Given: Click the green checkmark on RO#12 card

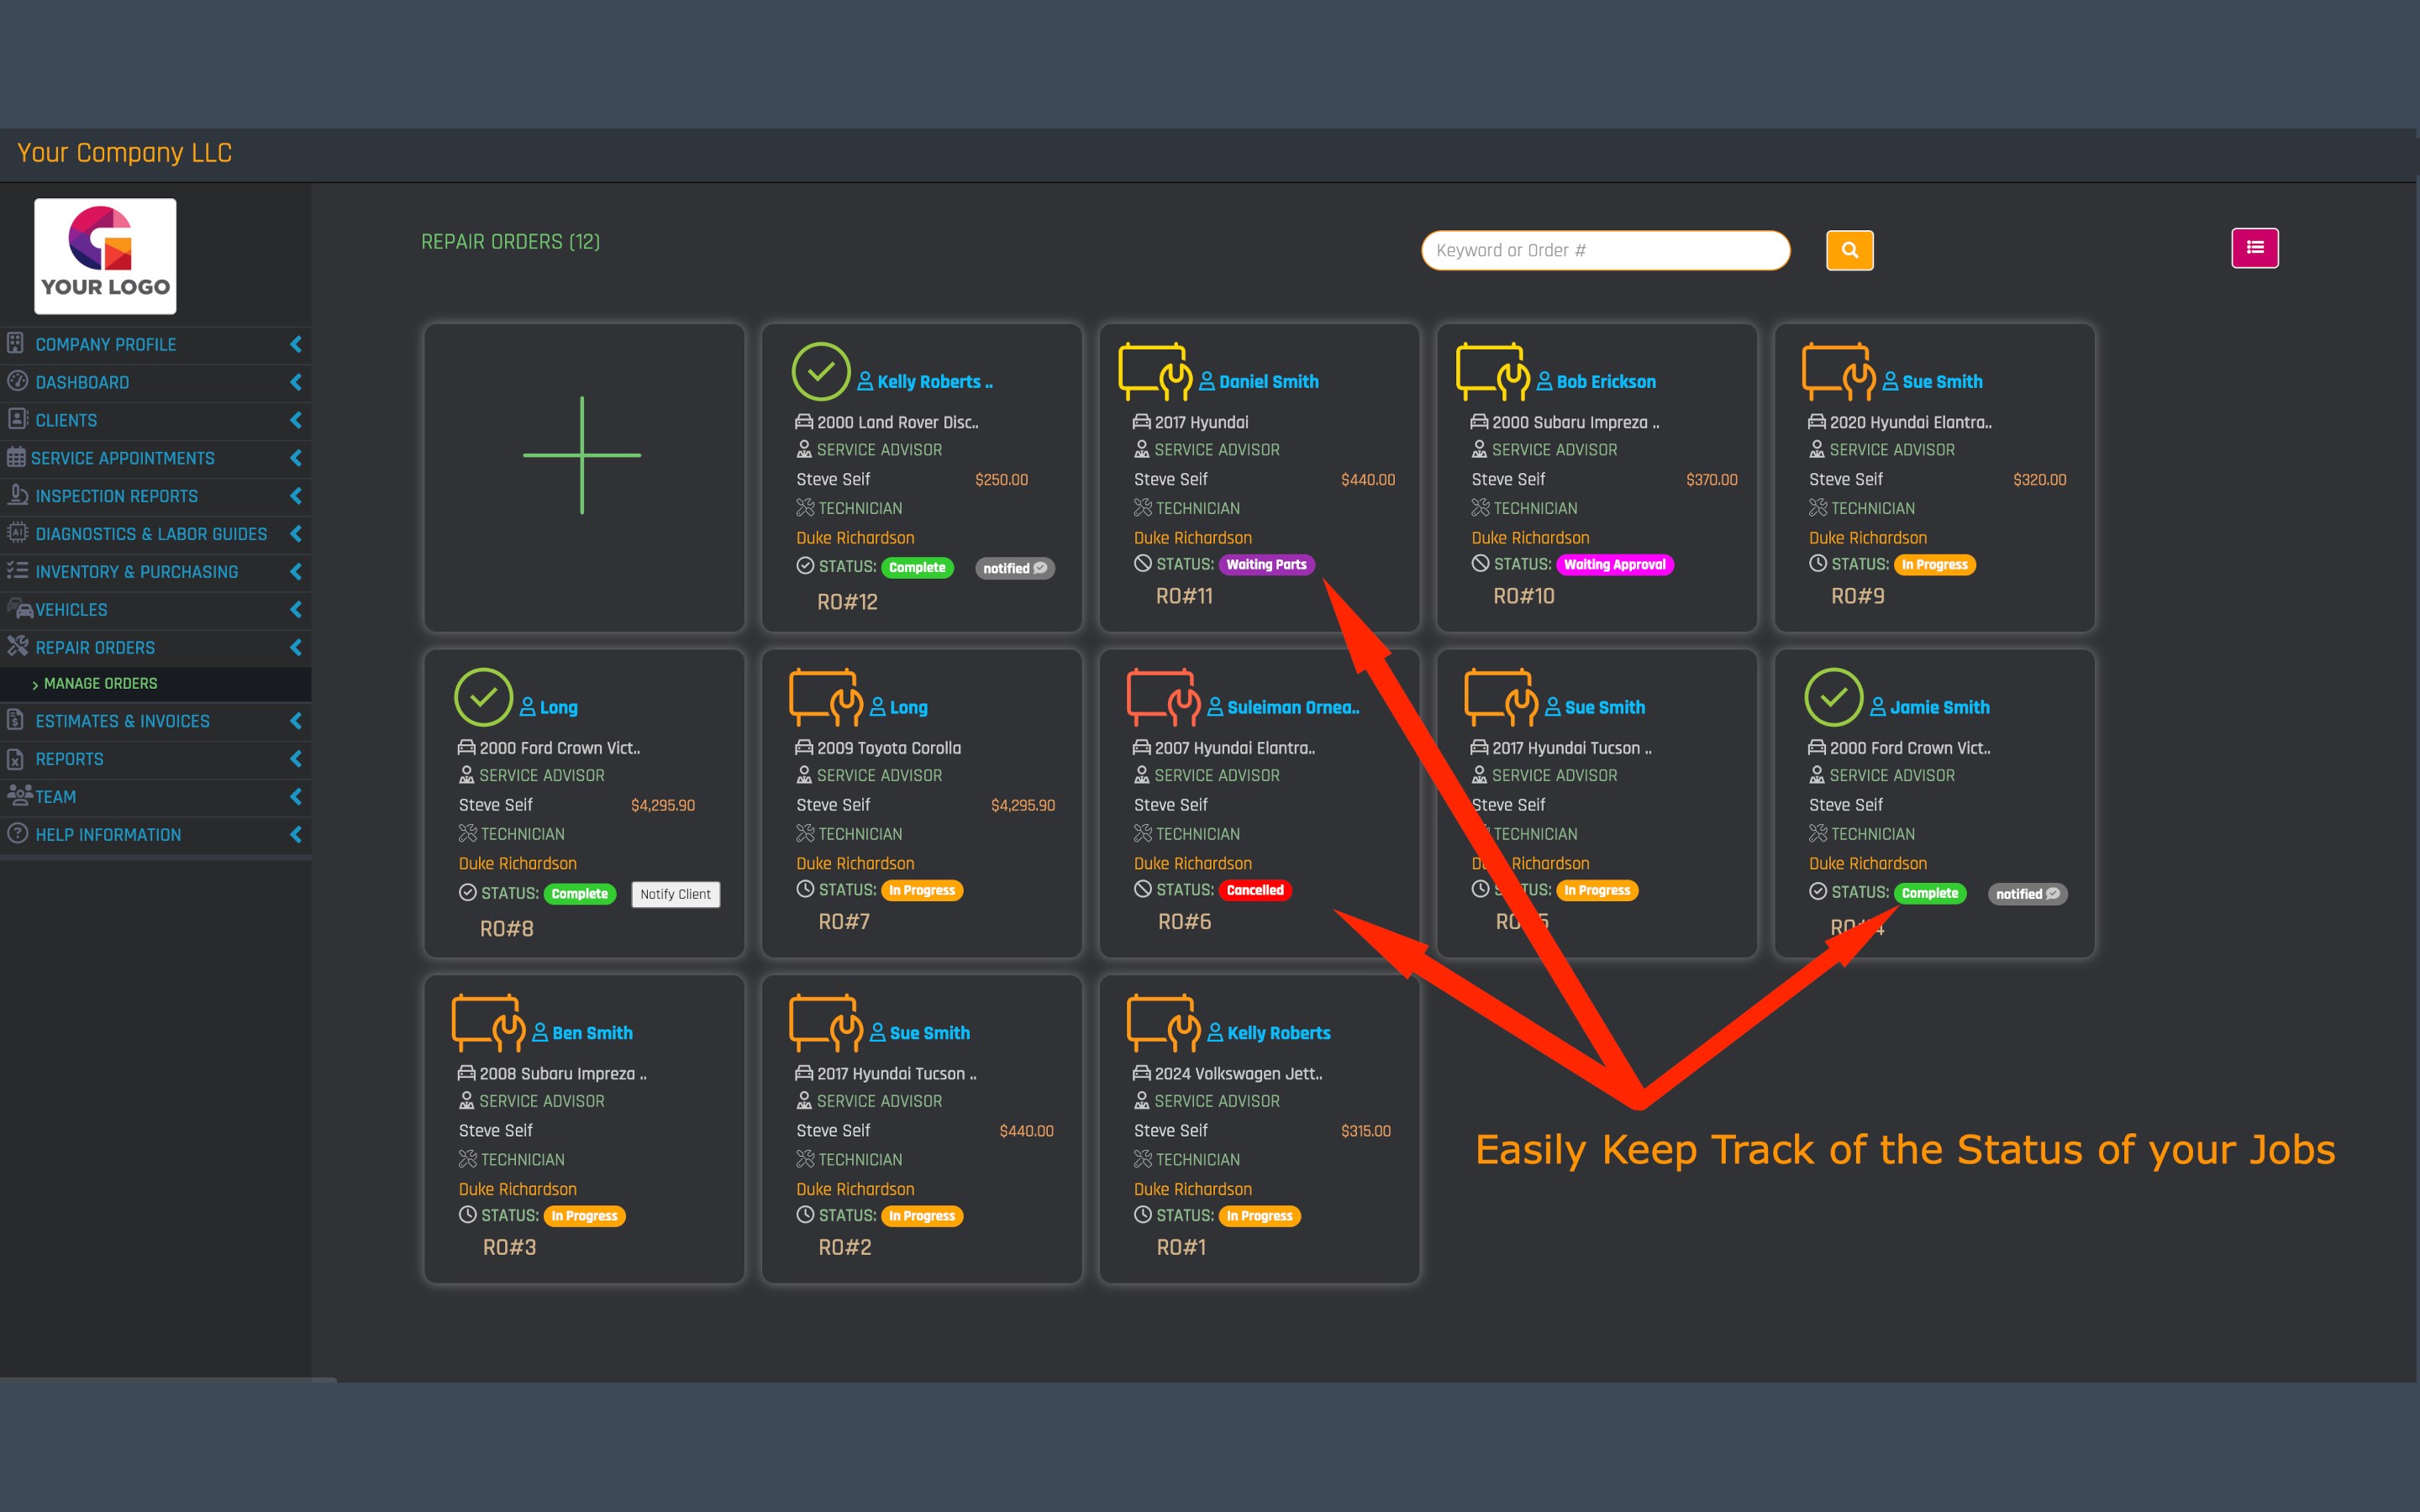Looking at the screenshot, I should coord(821,372).
